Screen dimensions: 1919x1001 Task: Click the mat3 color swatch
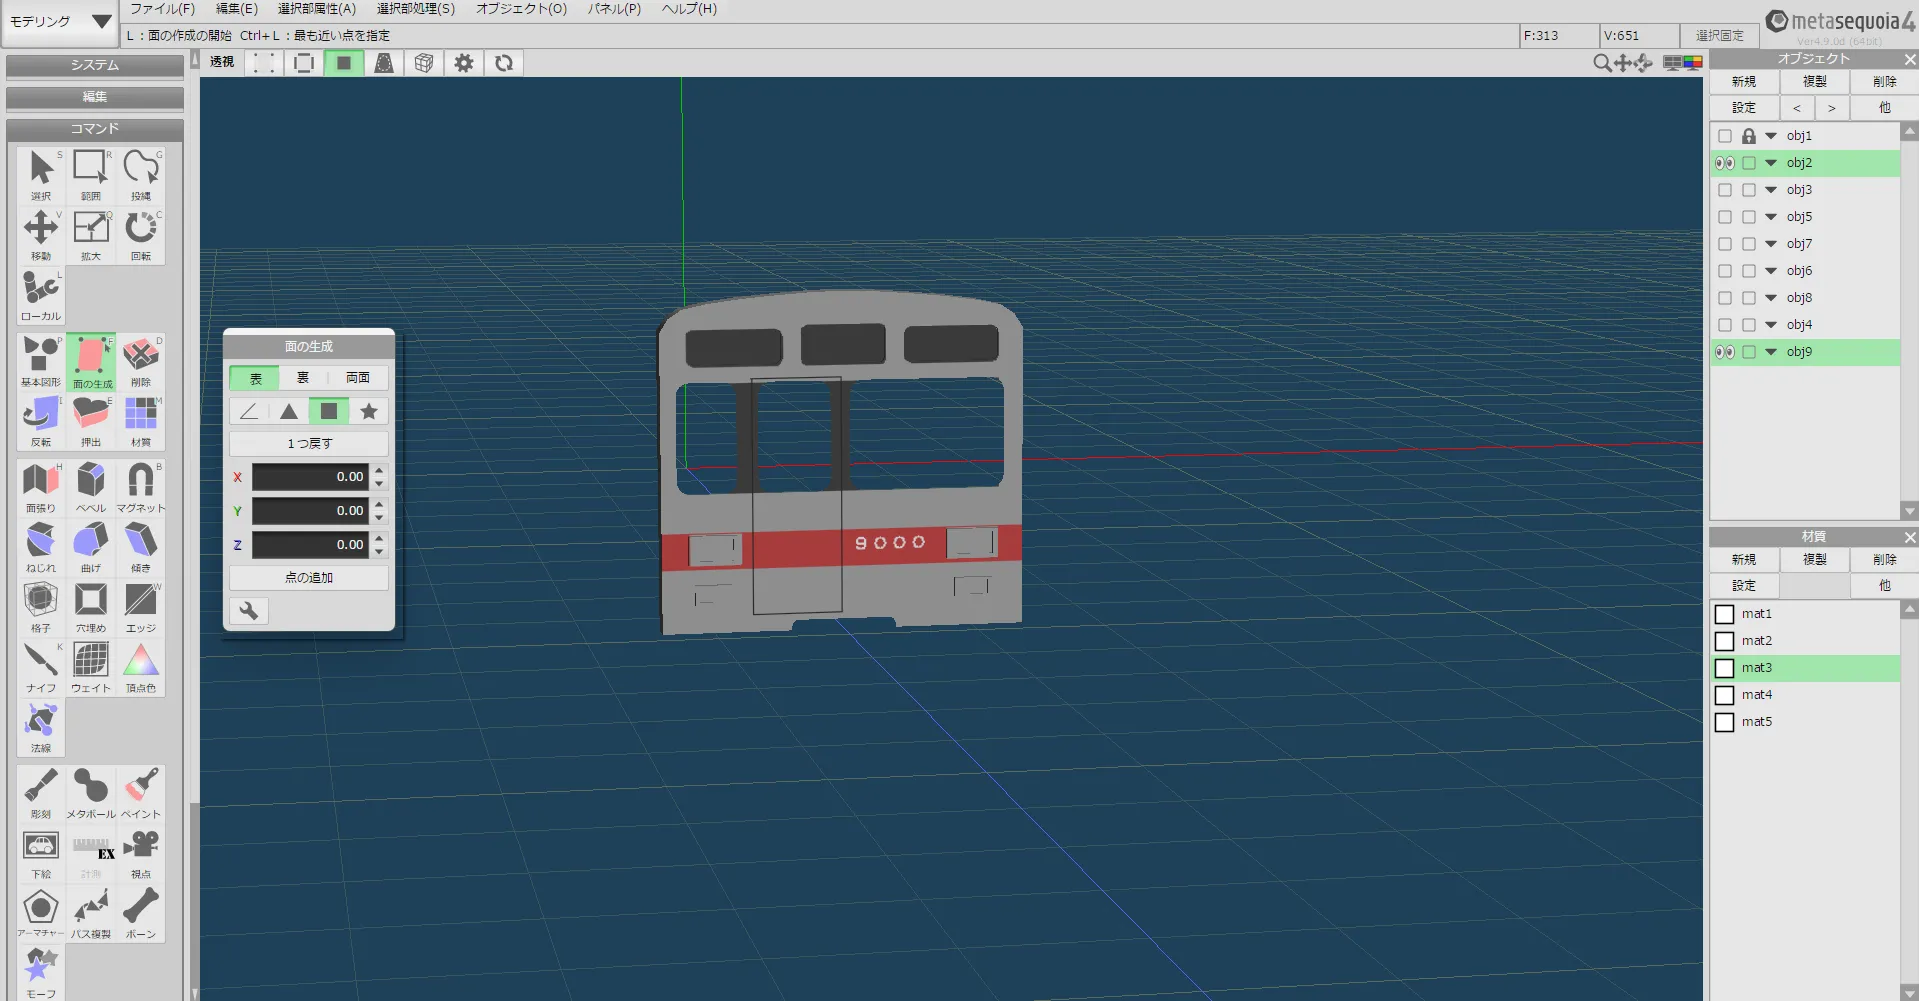click(x=1725, y=668)
